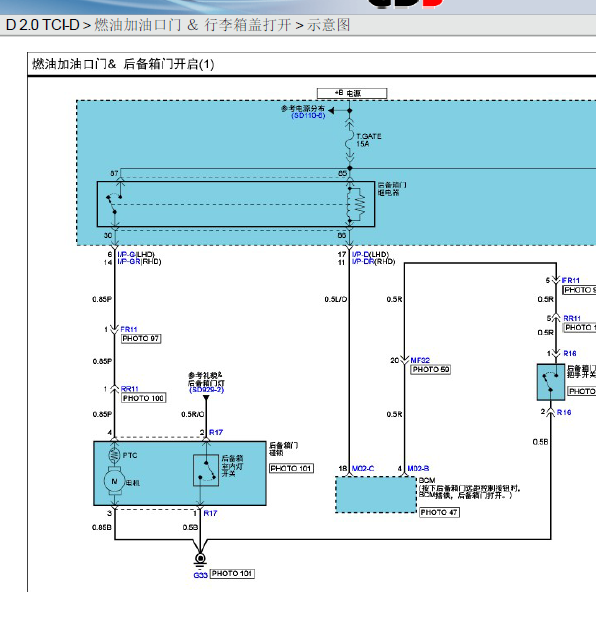
Task: Click the 参考电源分布 reference label
Action: 303,109
